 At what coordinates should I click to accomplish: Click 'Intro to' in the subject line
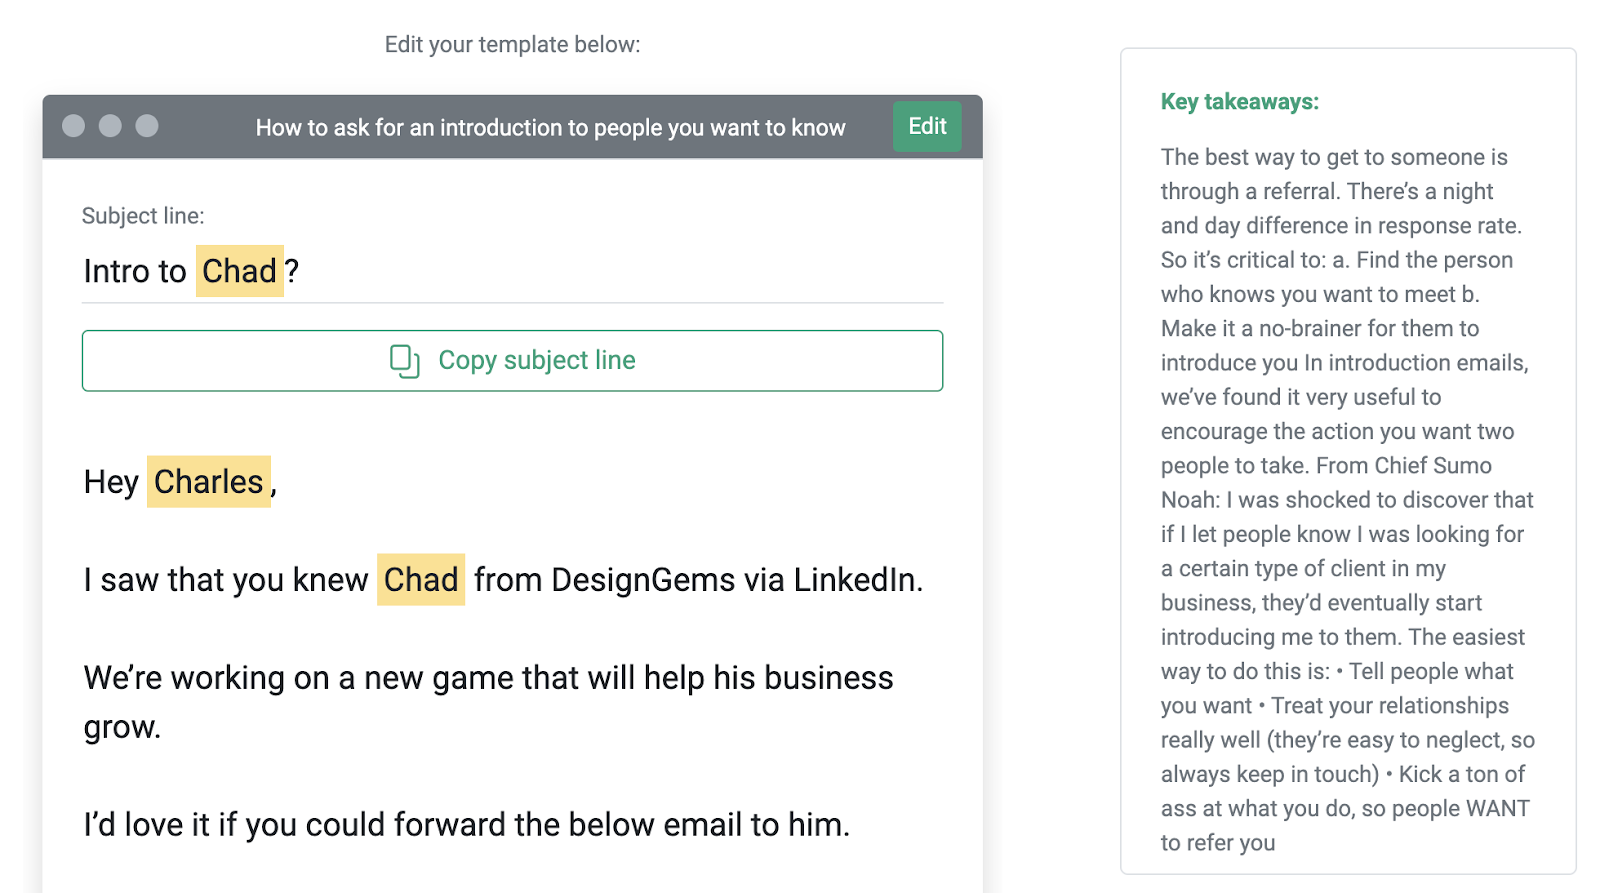135,272
